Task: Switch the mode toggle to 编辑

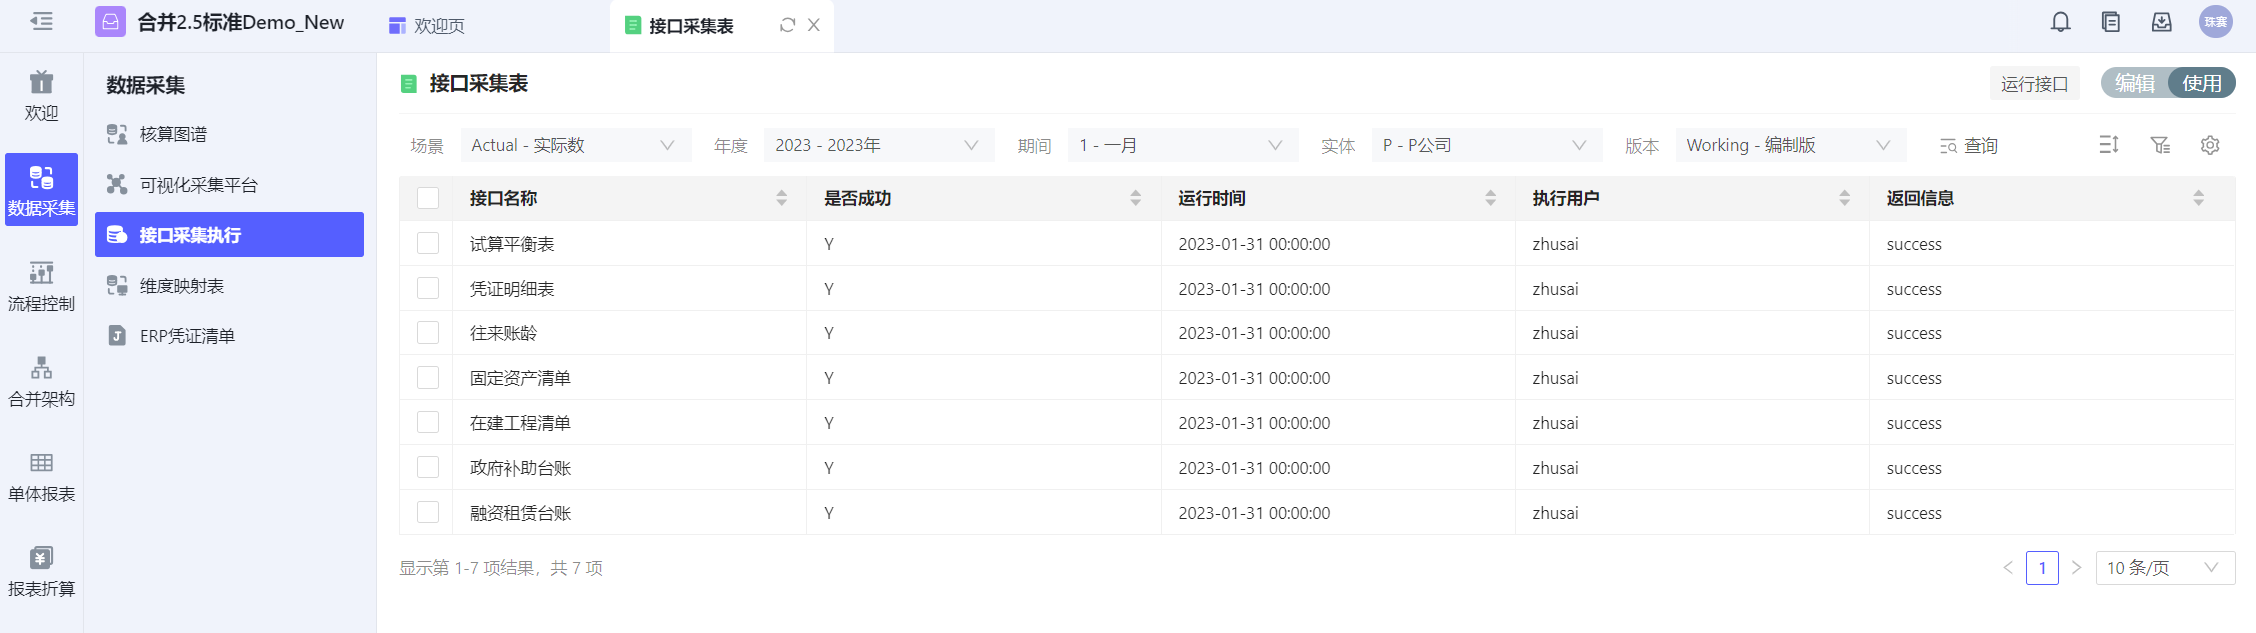Action: pyautogui.click(x=2135, y=83)
